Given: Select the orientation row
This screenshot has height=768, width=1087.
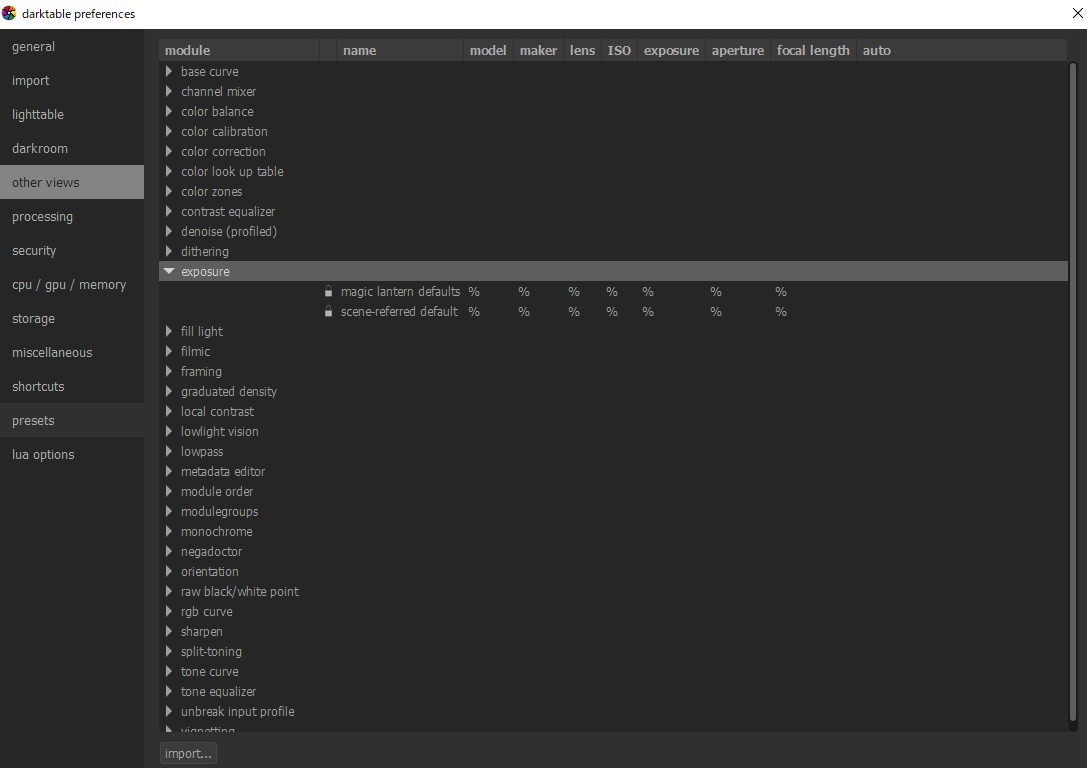Looking at the screenshot, I should tap(614, 572).
